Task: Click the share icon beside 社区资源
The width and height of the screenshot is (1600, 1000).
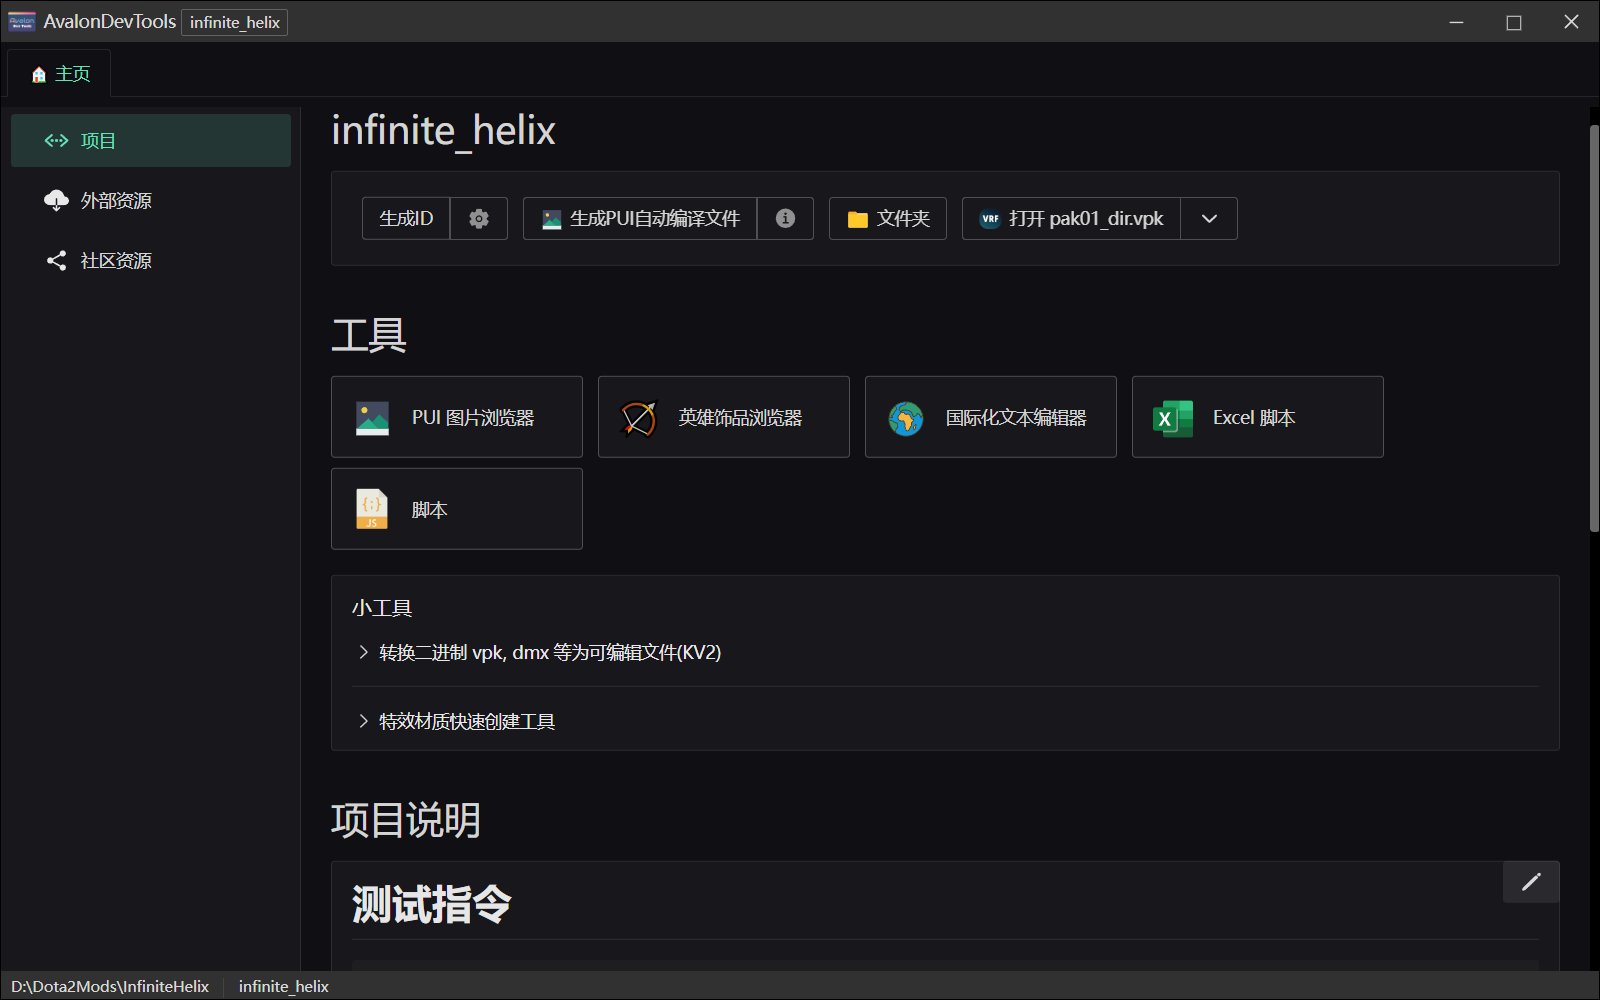Action: click(56, 260)
